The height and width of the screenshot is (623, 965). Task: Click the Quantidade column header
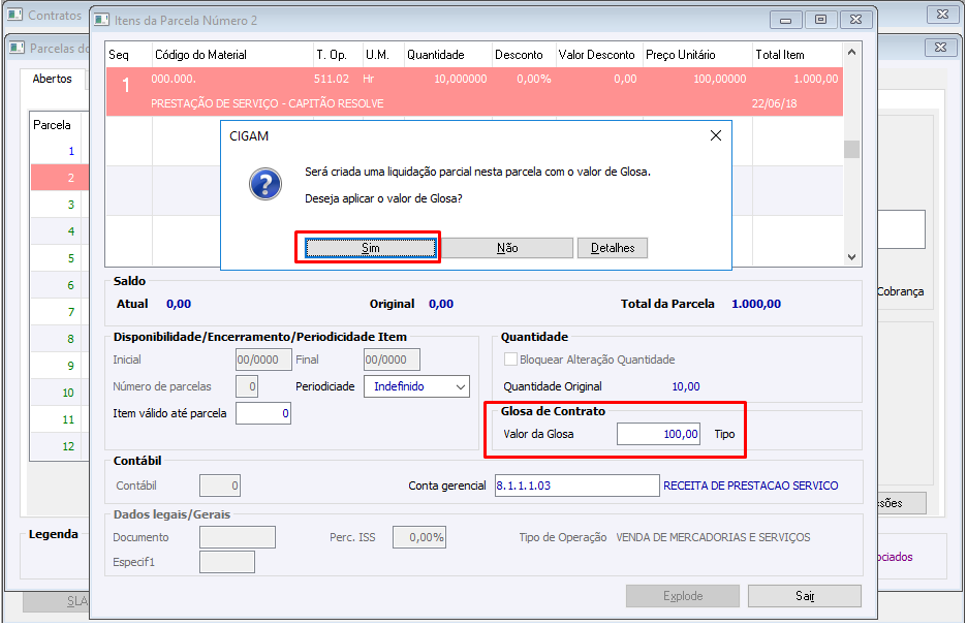447,55
